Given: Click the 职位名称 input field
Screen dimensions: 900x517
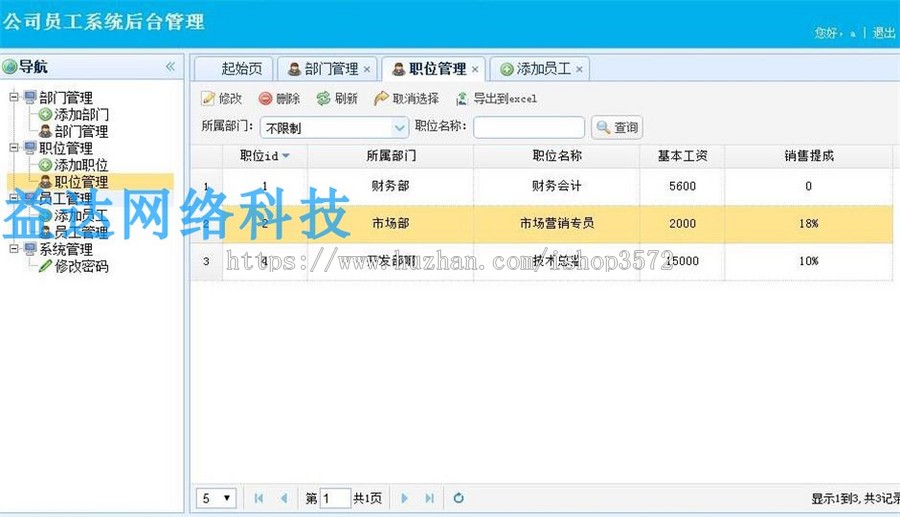Looking at the screenshot, I should coord(529,127).
